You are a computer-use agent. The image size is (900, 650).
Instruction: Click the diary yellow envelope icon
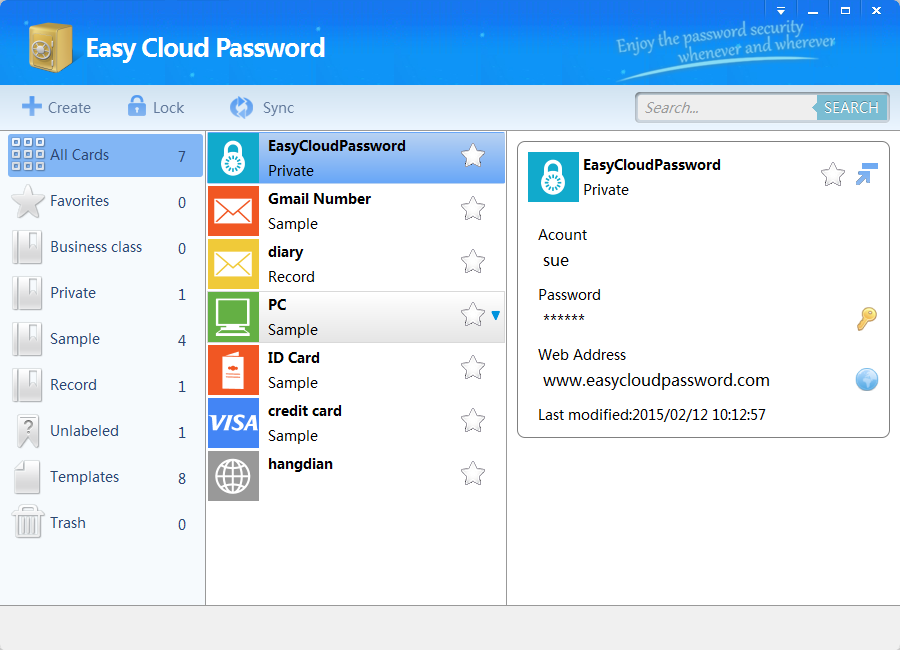pos(233,264)
